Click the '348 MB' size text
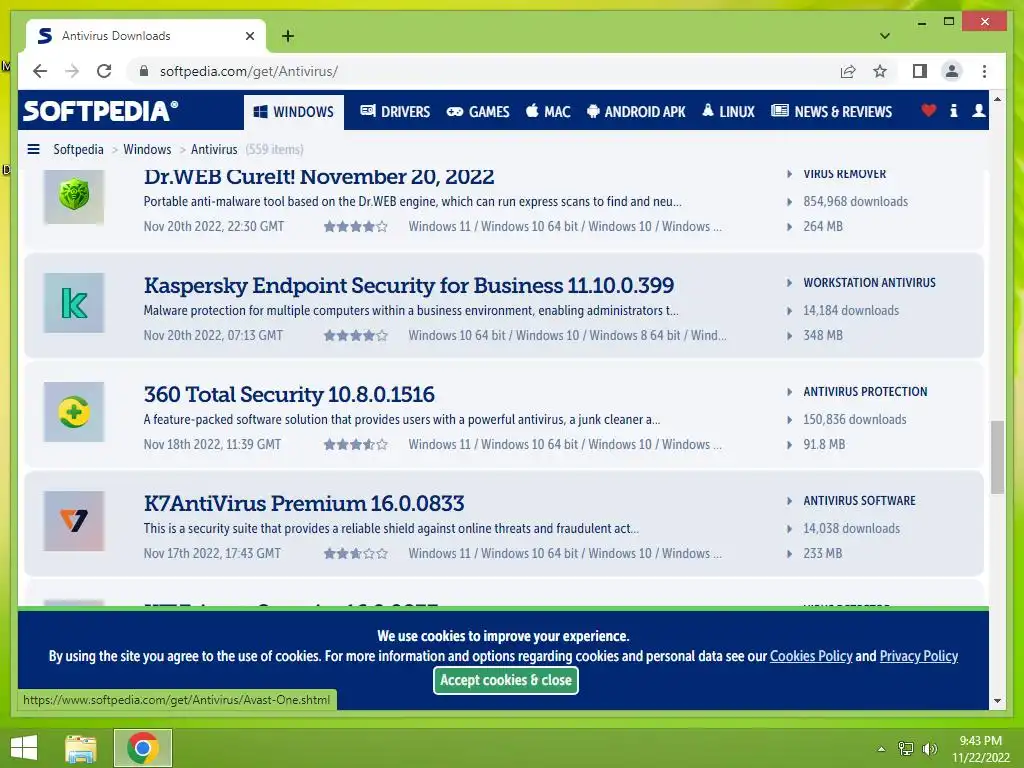 click(823, 335)
